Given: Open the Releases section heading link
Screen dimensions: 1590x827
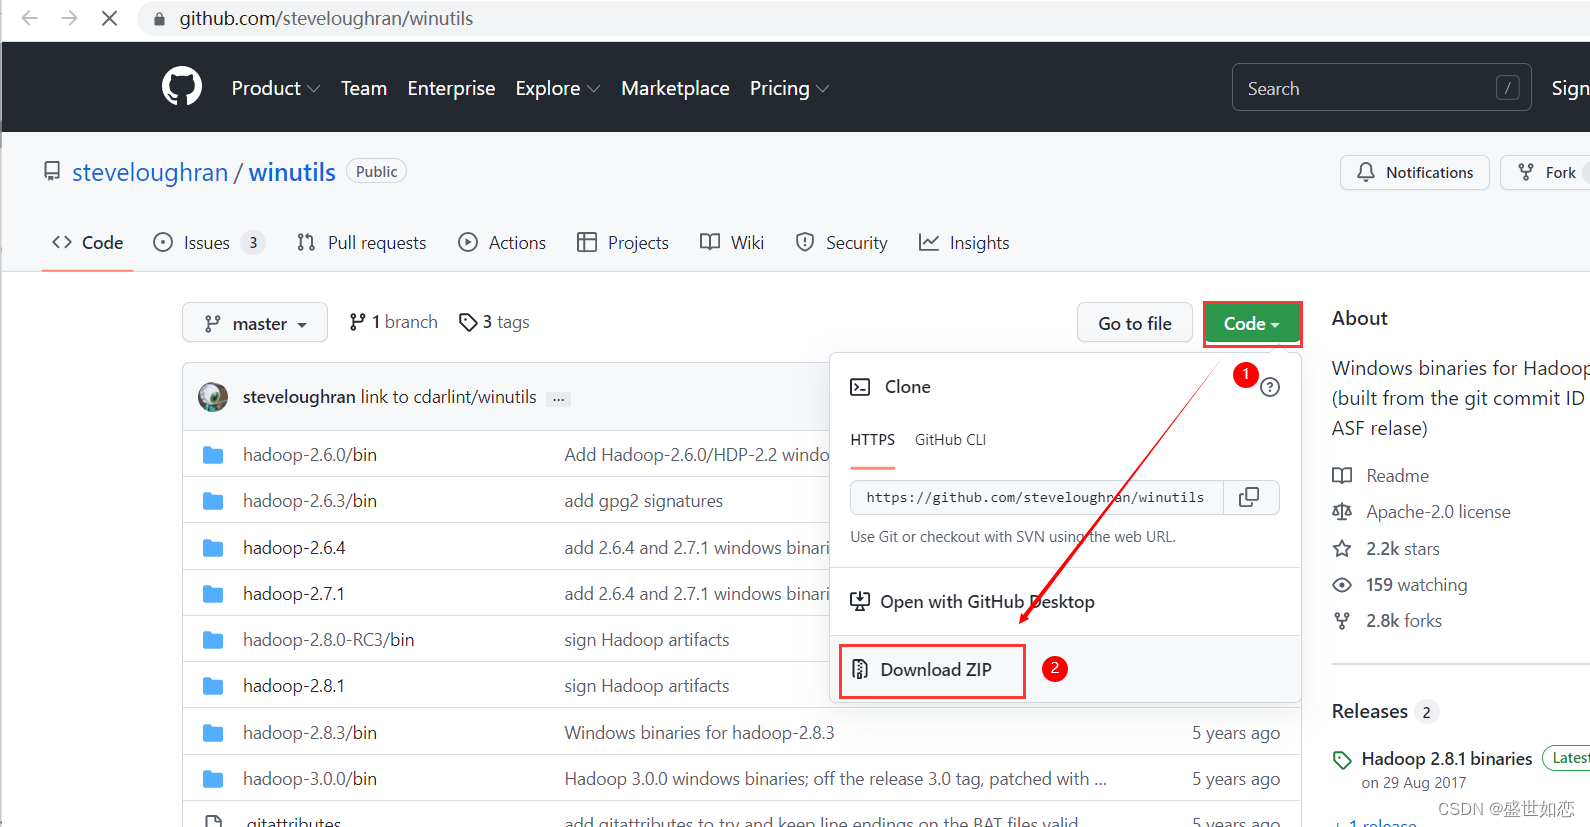Looking at the screenshot, I should [x=1369, y=711].
